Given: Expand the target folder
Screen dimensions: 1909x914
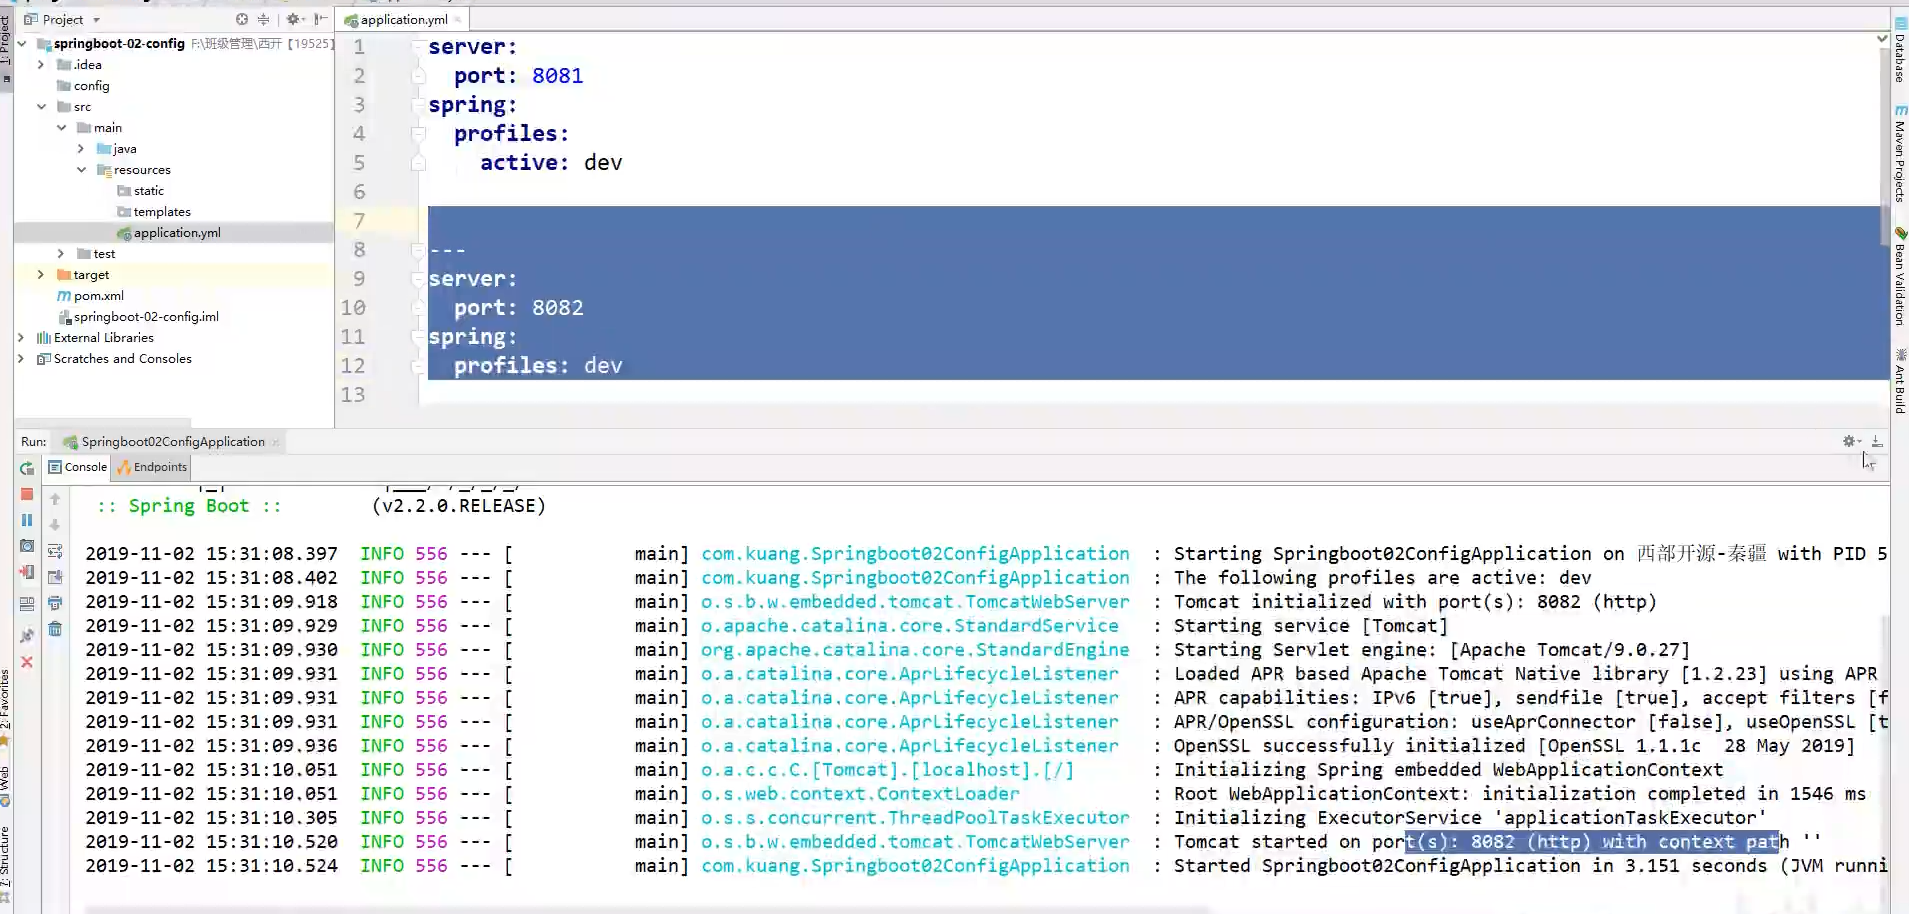Looking at the screenshot, I should tap(41, 275).
